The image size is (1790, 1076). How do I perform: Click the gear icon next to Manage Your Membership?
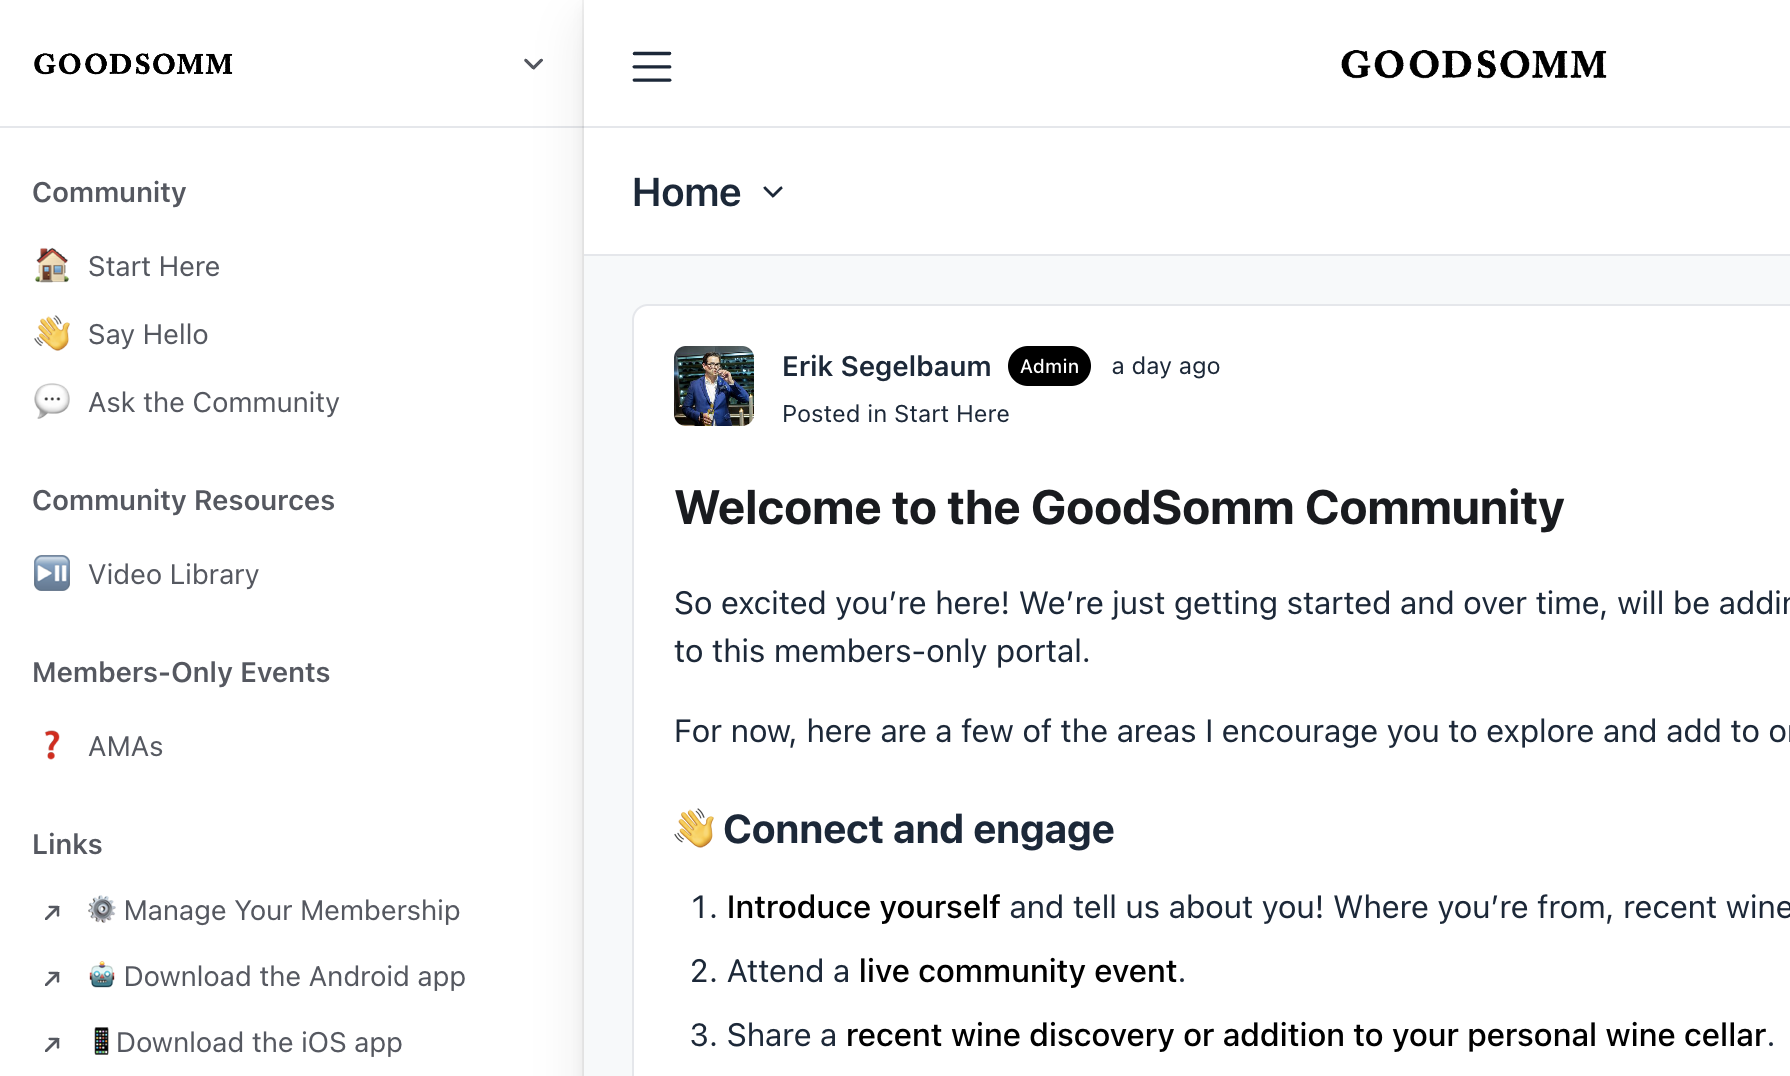[100, 910]
